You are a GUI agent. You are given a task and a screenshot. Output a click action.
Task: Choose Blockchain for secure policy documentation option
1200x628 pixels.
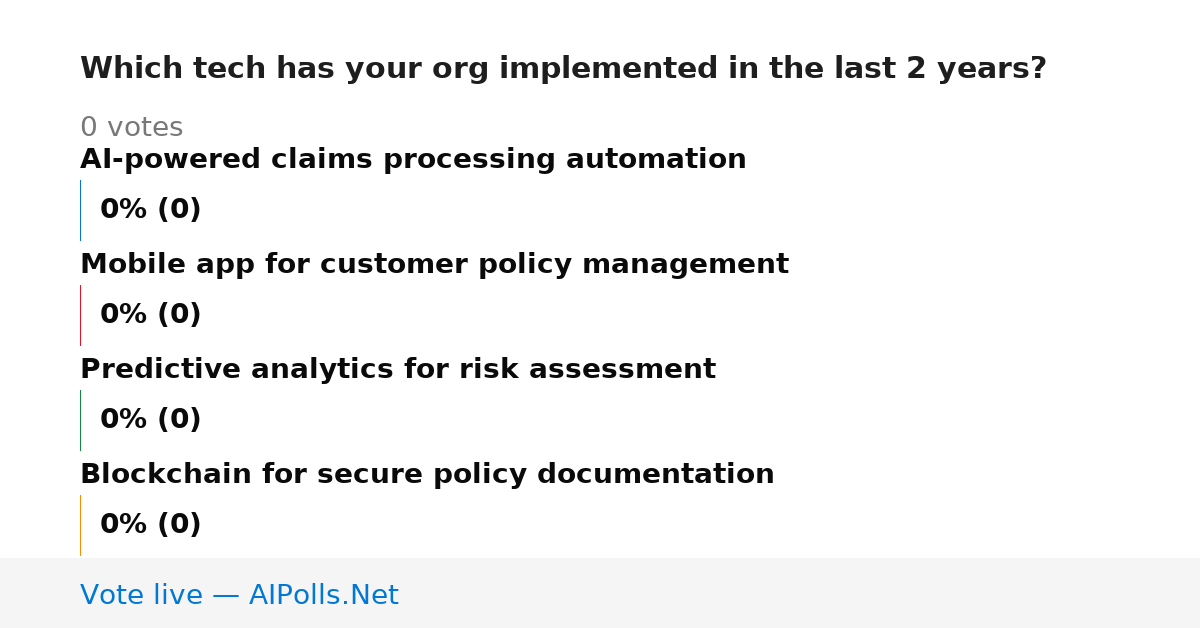click(x=427, y=475)
